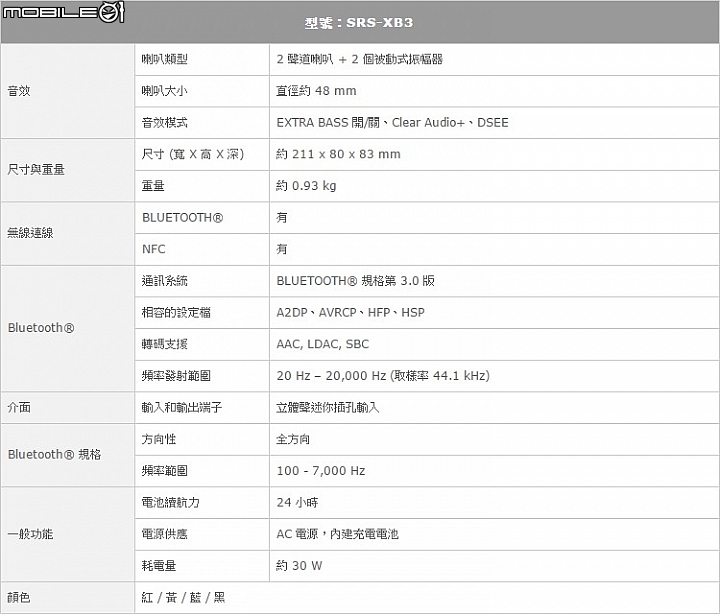Click the 方向性 label
The height and width of the screenshot is (614, 720).
(159, 439)
